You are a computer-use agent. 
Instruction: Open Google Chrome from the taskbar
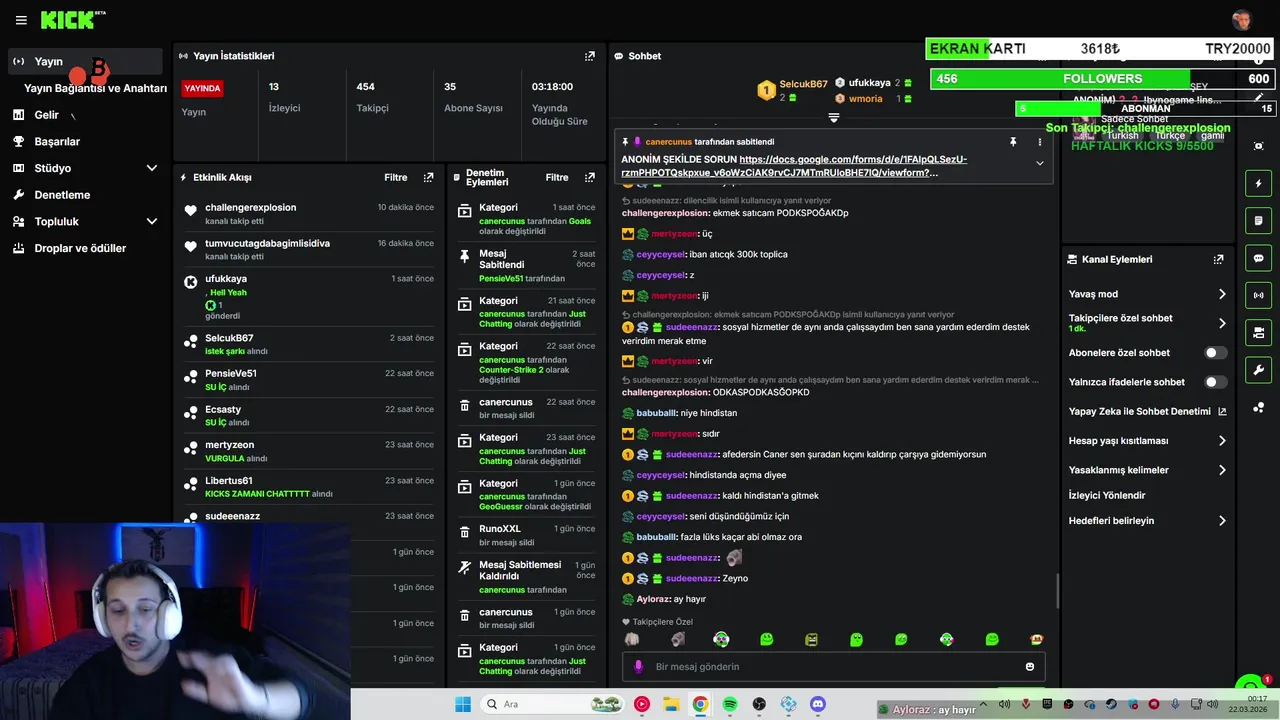click(700, 704)
